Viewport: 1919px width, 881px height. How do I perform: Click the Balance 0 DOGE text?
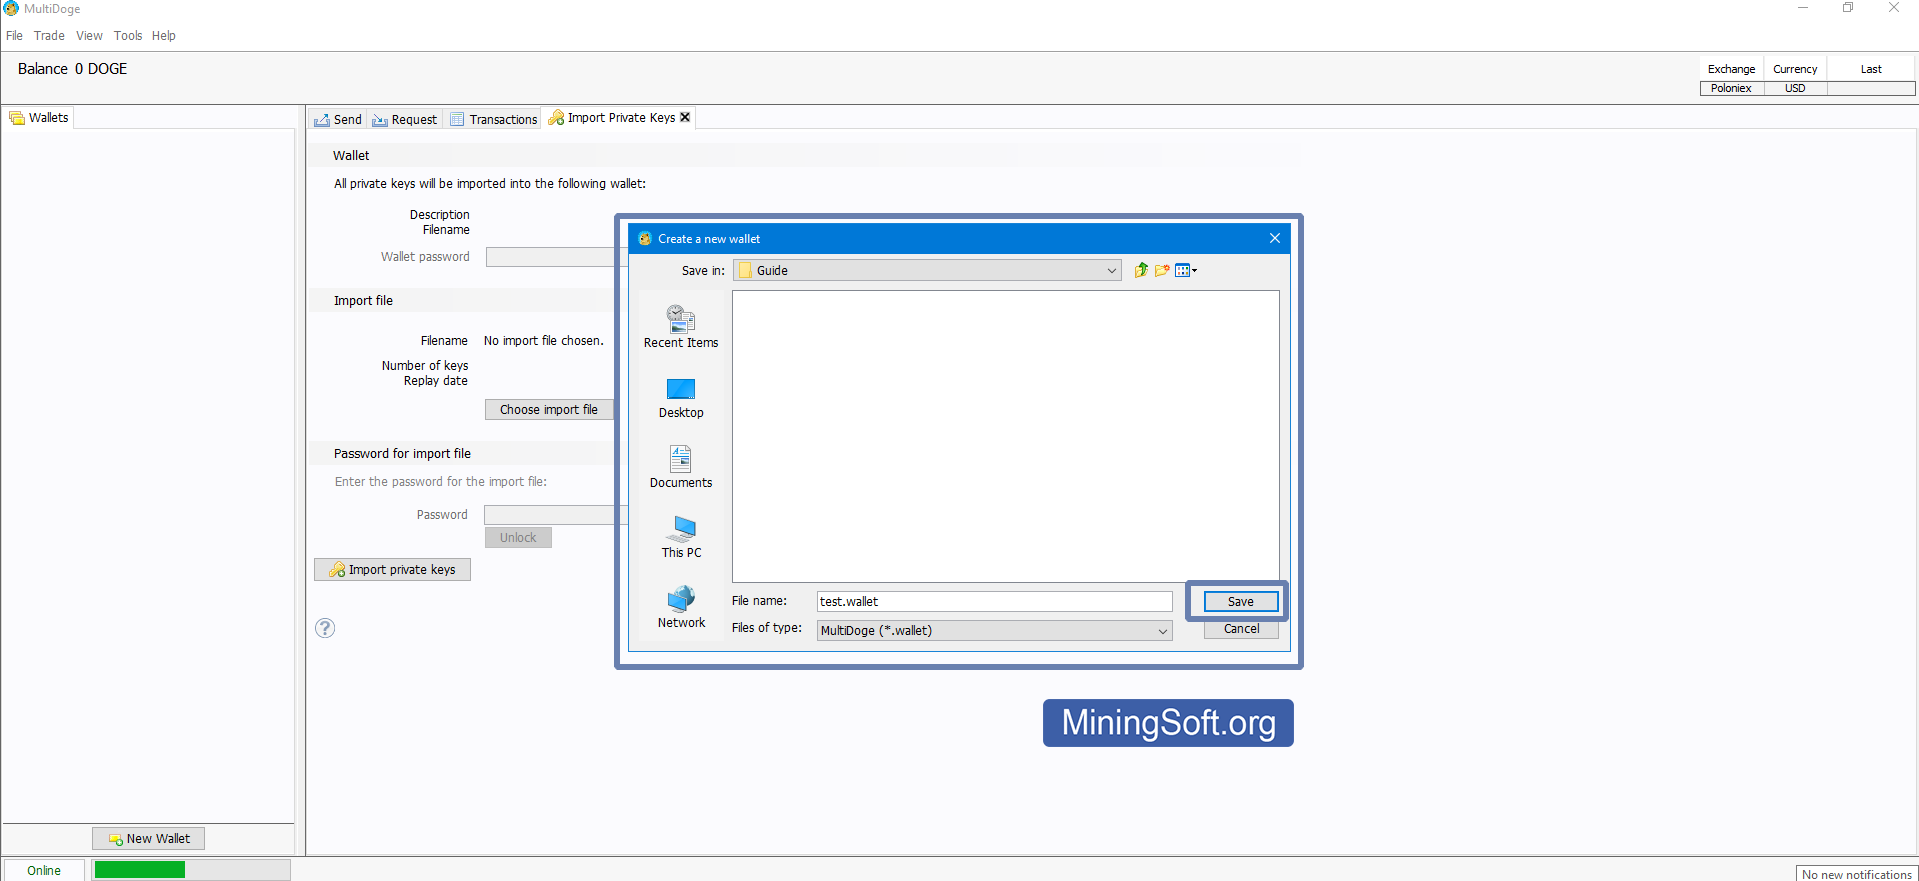73,69
